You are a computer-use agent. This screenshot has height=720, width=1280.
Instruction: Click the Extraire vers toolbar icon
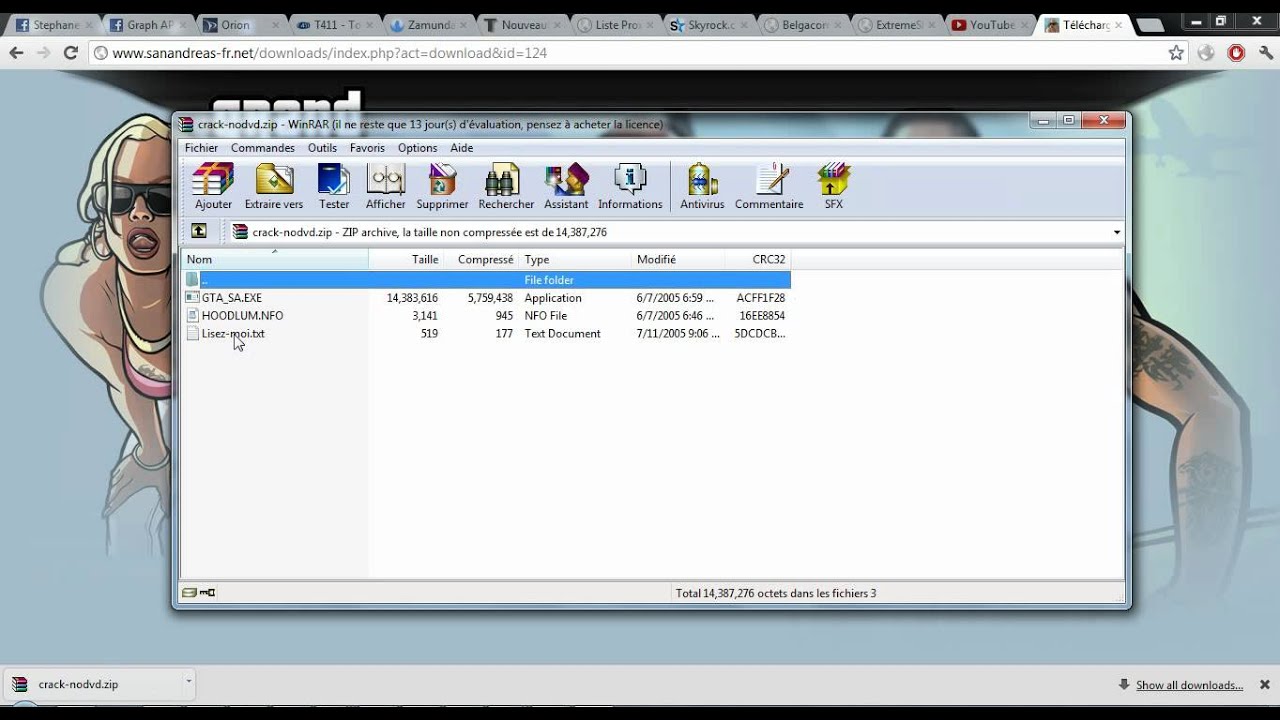pos(274,180)
